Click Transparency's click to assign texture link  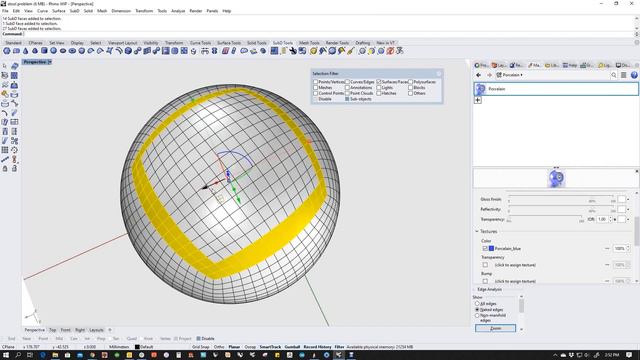pos(515,265)
